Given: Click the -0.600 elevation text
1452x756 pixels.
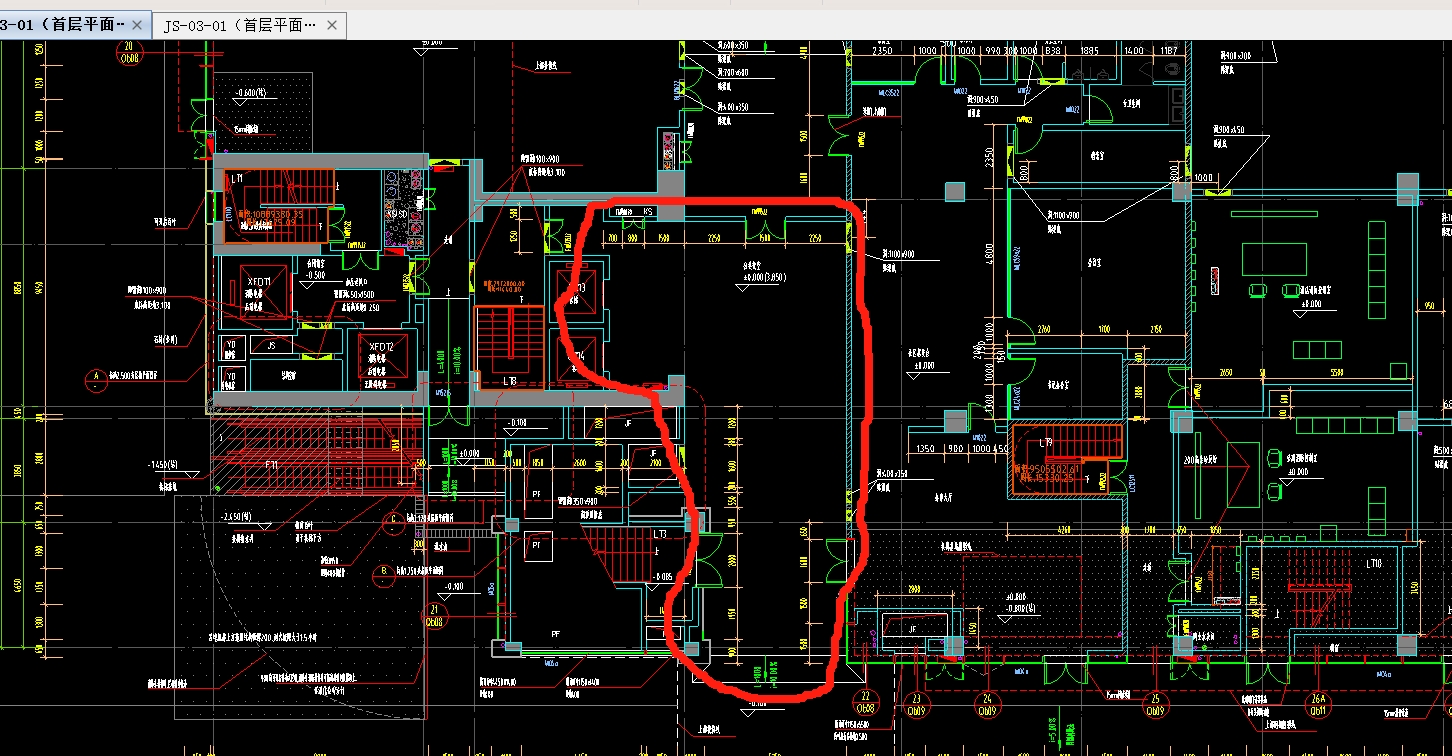Looking at the screenshot, I should point(251,93).
